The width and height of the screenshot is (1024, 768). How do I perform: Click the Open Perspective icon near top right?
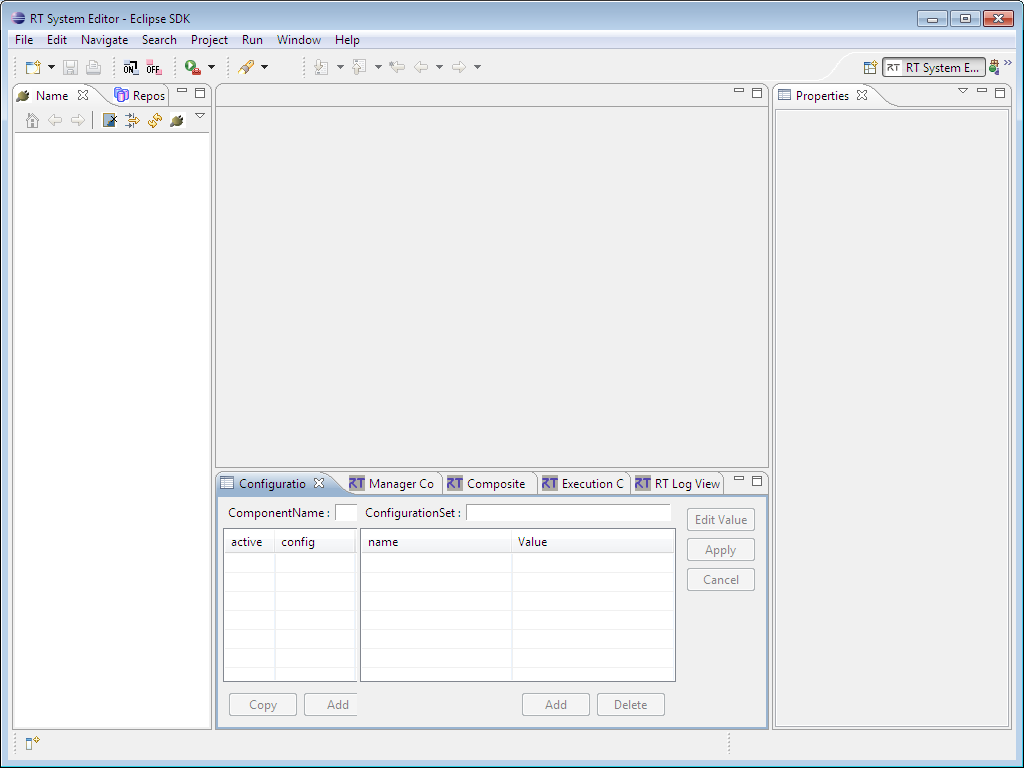tap(870, 67)
